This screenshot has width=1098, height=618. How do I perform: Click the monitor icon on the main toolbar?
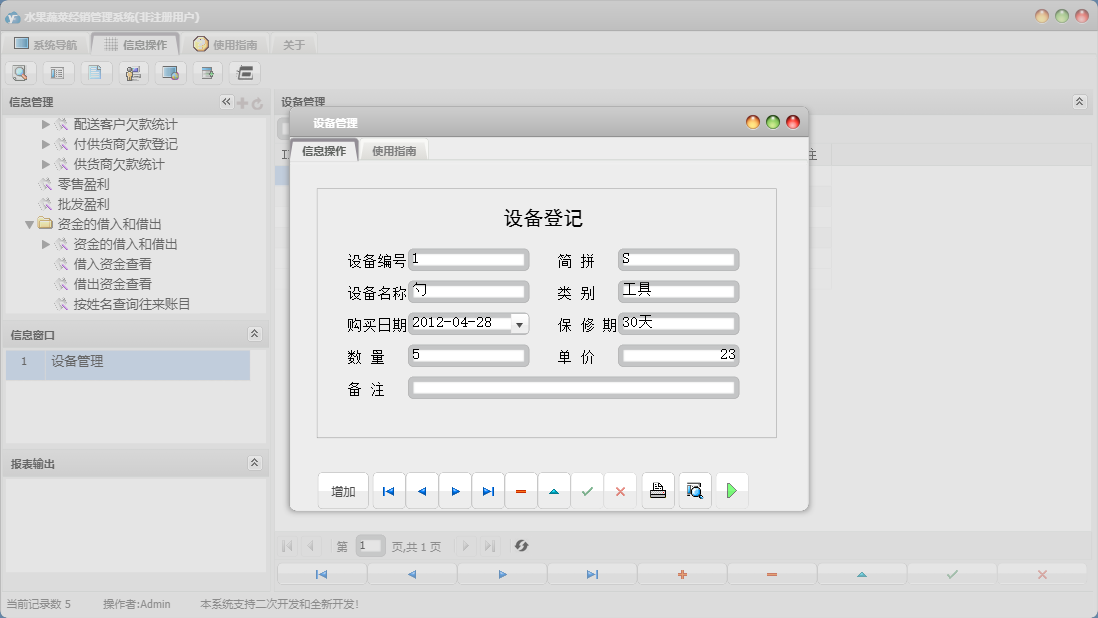170,72
